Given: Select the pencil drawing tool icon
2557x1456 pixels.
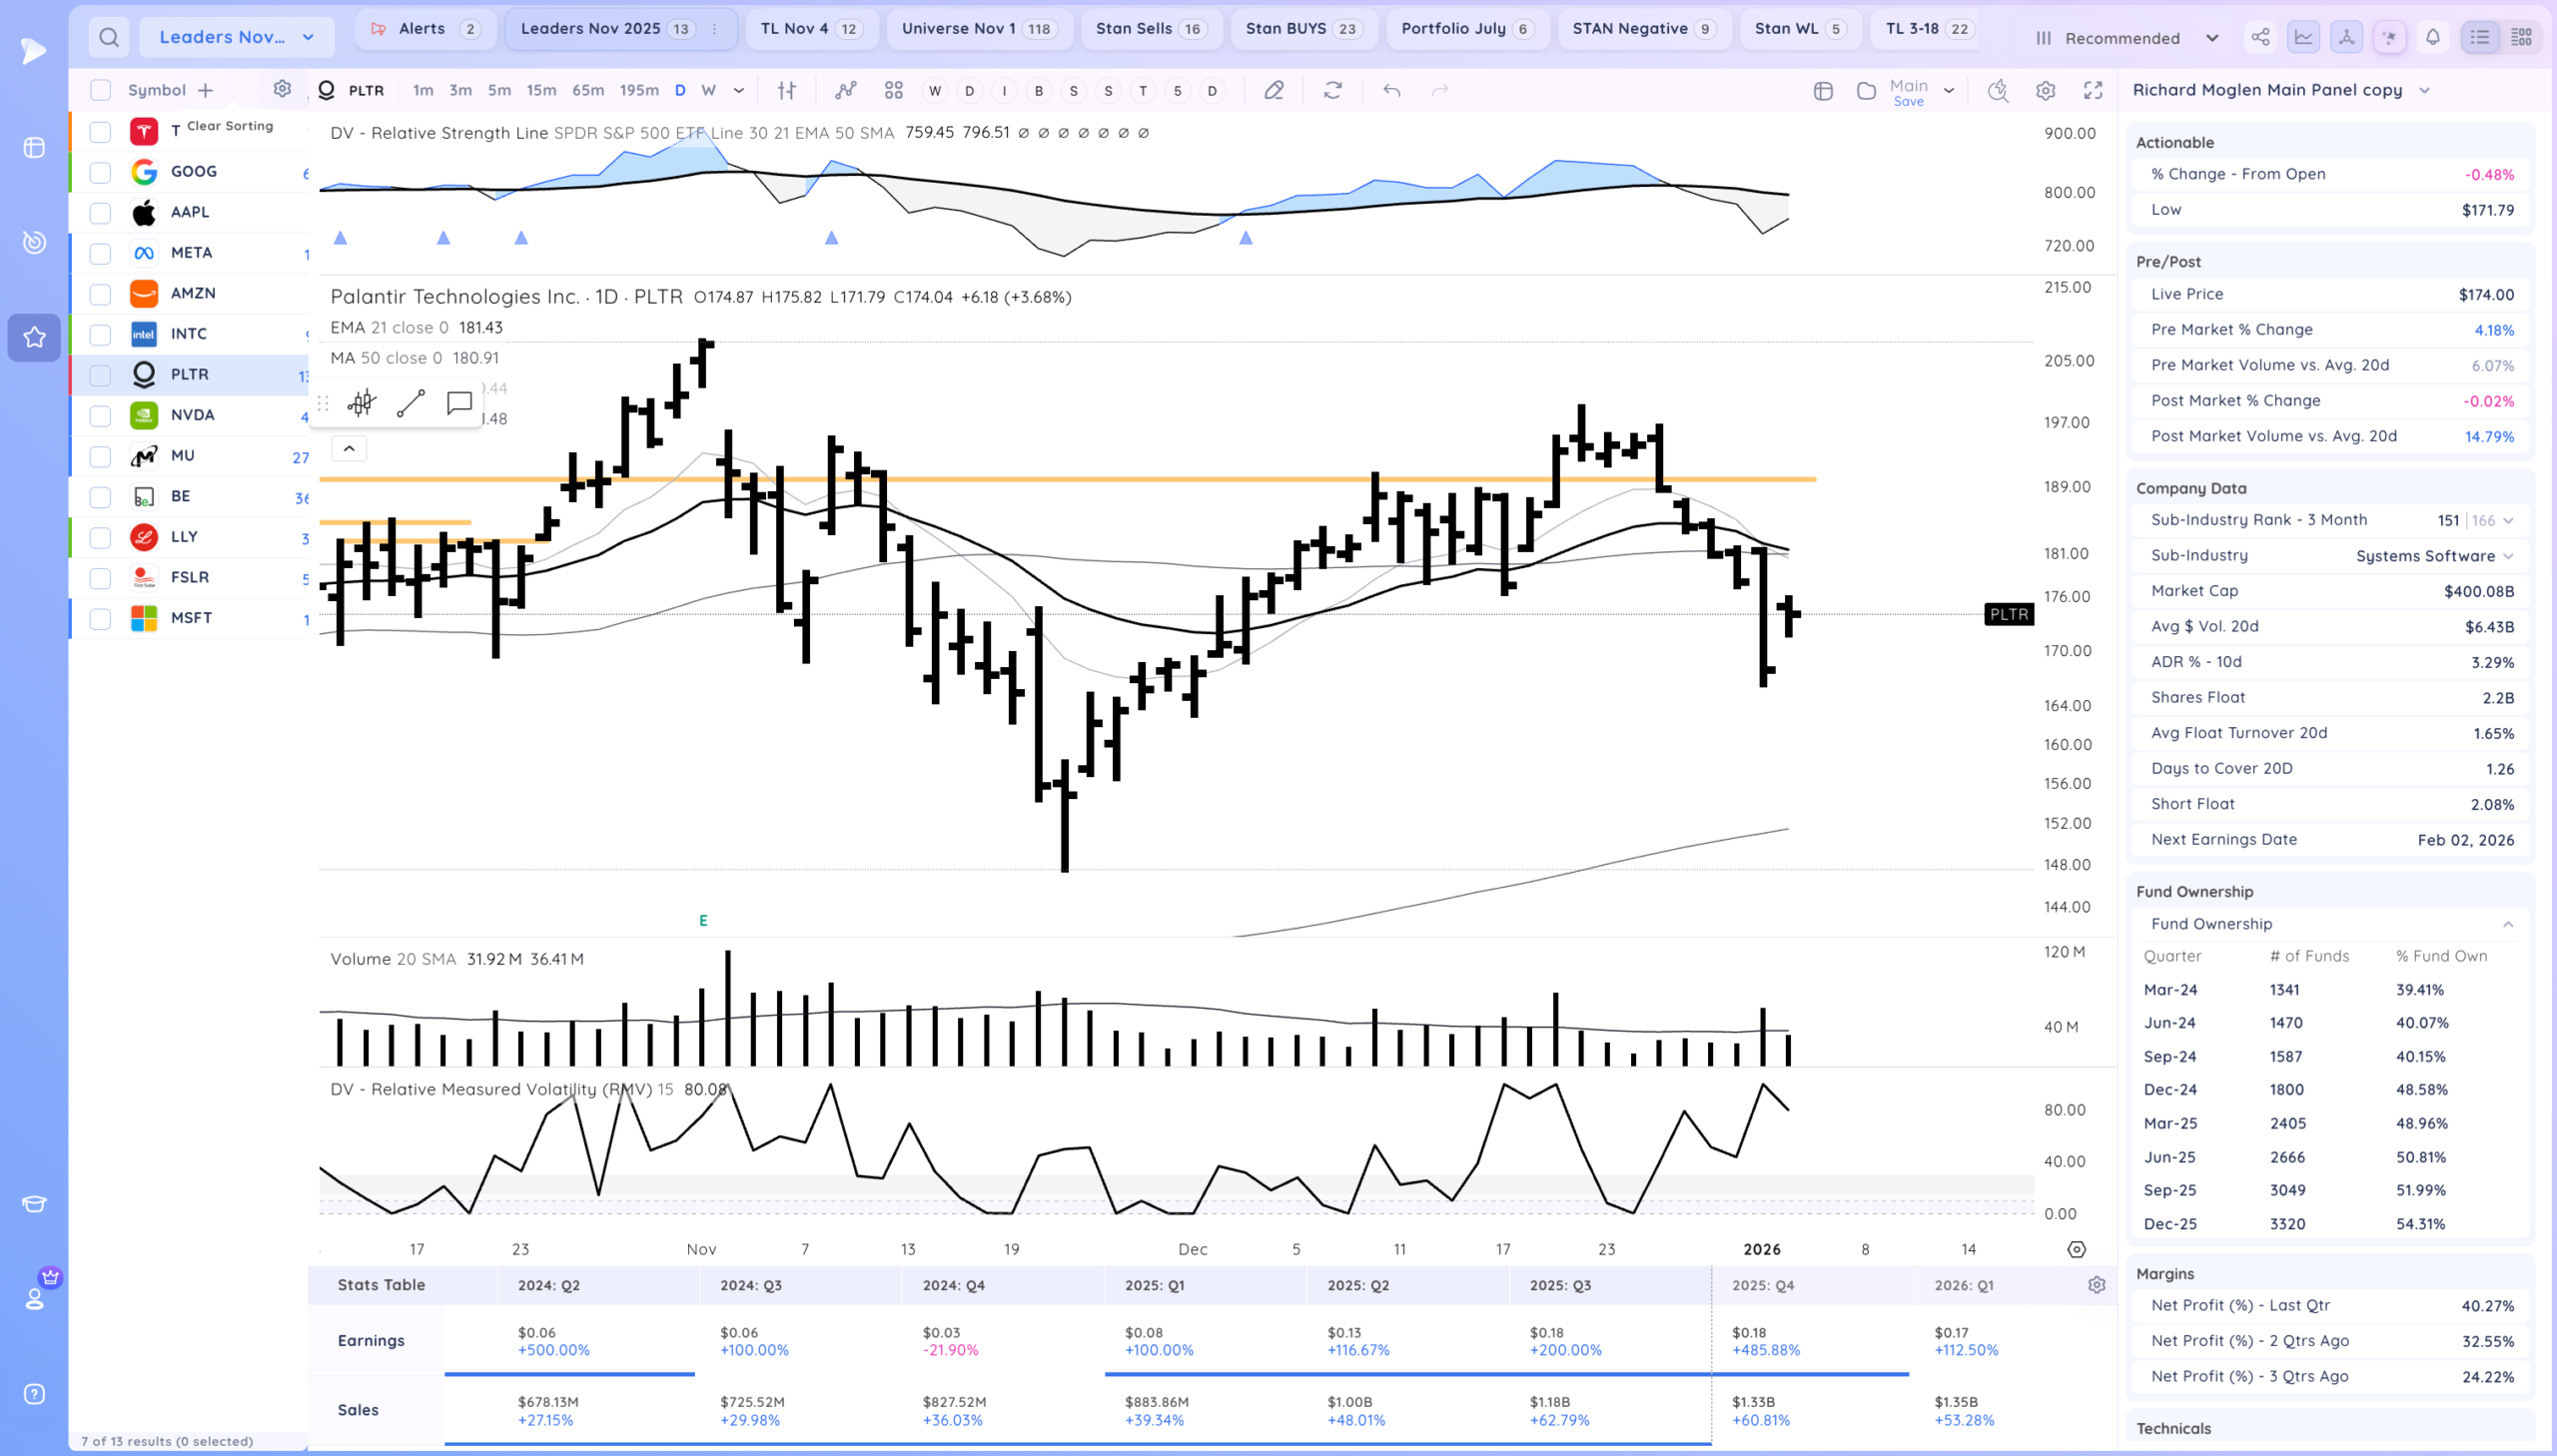Looking at the screenshot, I should tap(1273, 90).
